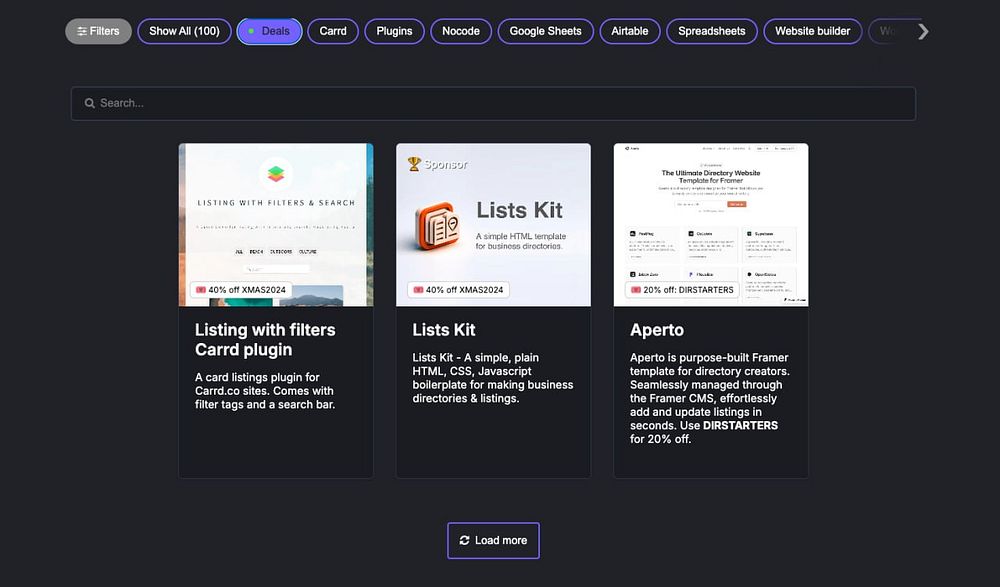Show more tags with right chevron arrow

click(x=923, y=31)
